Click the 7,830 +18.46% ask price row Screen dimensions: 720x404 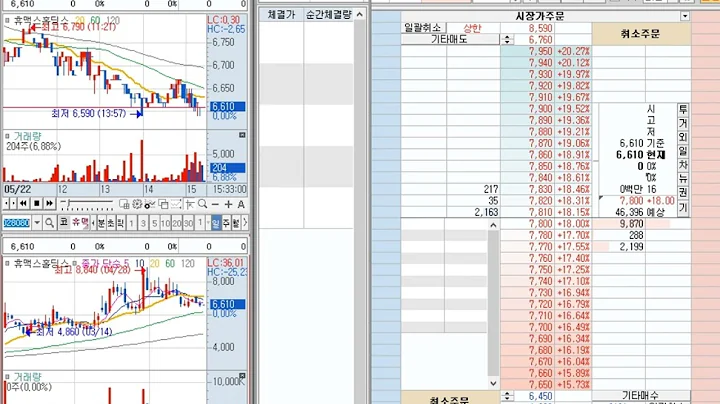click(546, 189)
